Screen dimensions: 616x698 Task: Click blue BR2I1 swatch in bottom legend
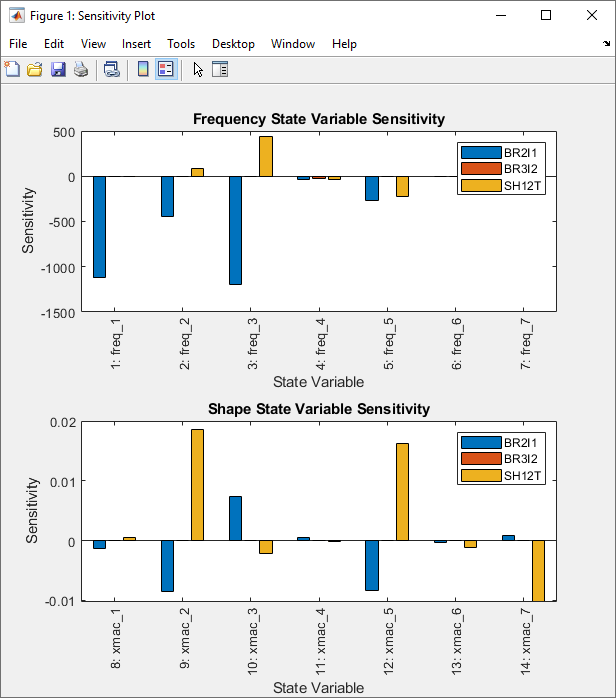coord(481,442)
